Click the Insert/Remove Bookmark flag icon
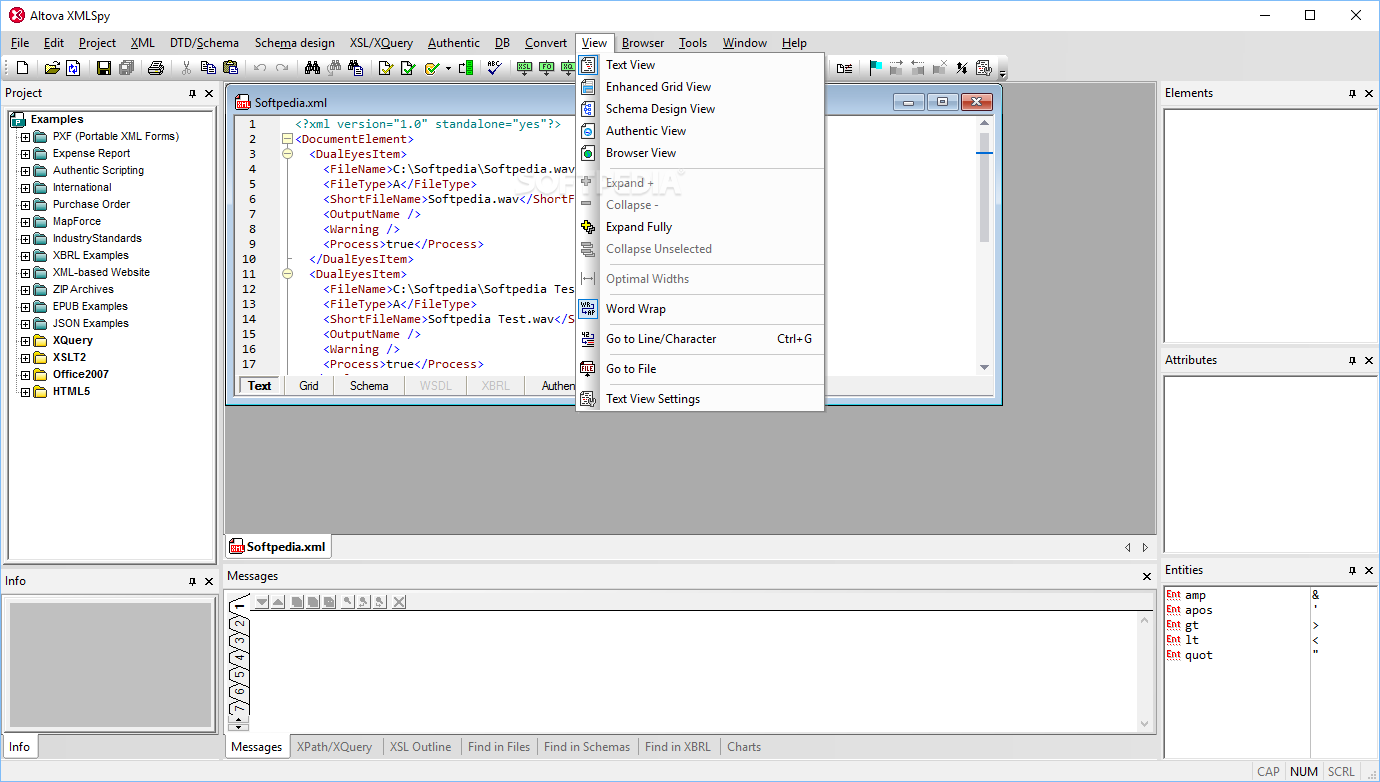 tap(876, 68)
